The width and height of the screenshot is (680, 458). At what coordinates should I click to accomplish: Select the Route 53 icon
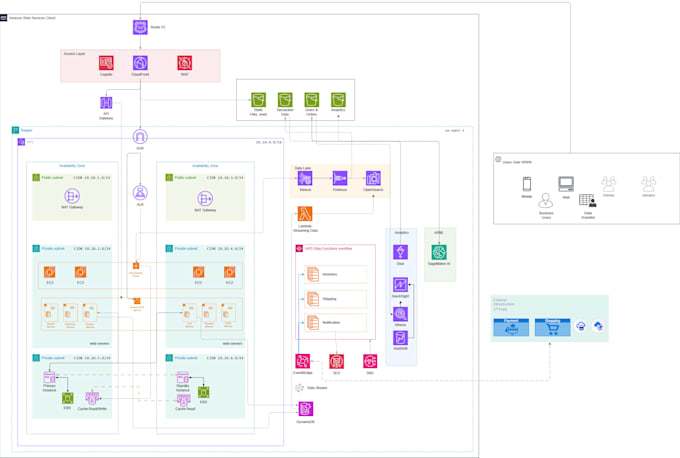pos(140,27)
